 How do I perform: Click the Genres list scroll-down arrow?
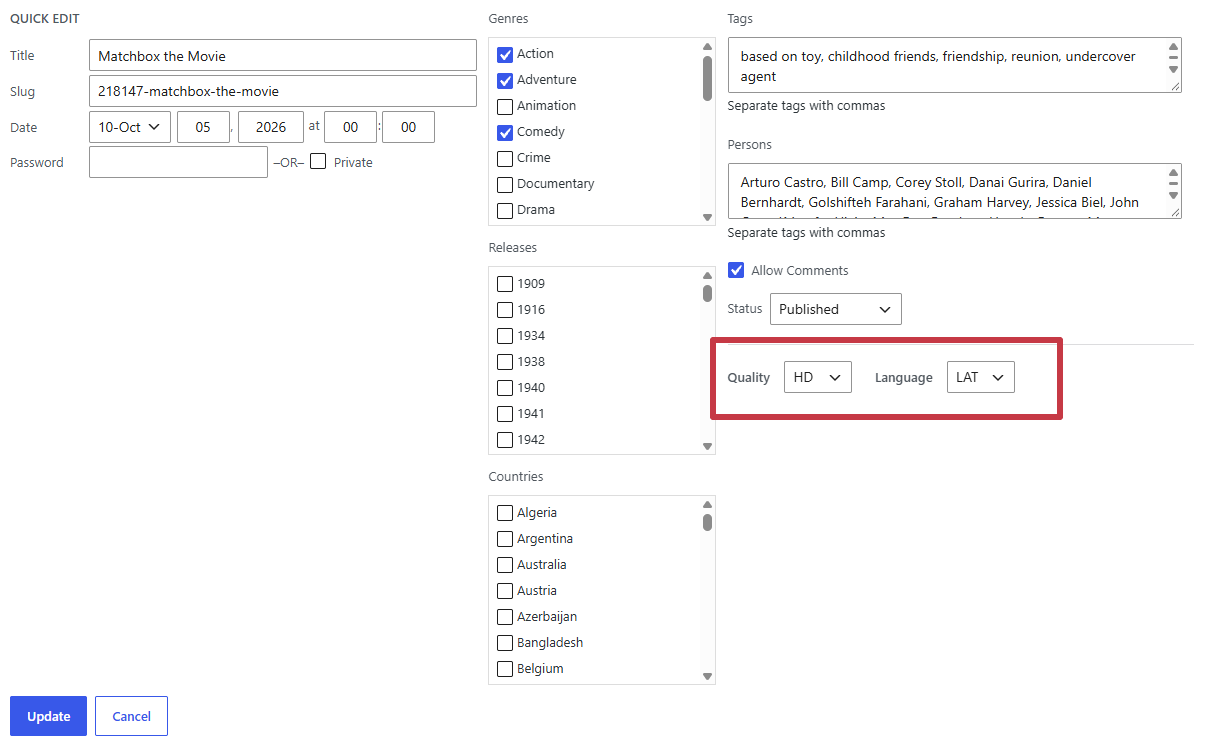[707, 217]
